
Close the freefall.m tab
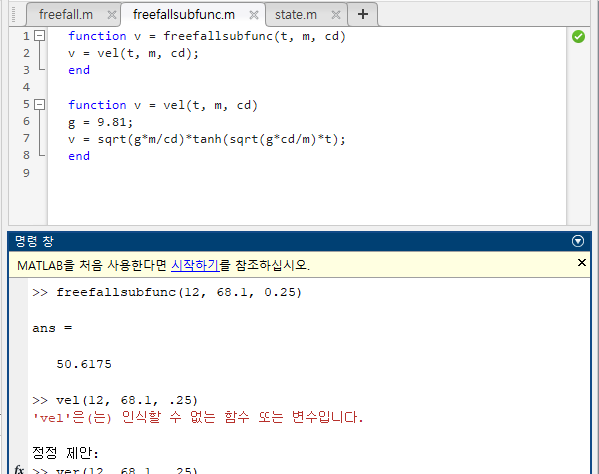pyautogui.click(x=112, y=15)
